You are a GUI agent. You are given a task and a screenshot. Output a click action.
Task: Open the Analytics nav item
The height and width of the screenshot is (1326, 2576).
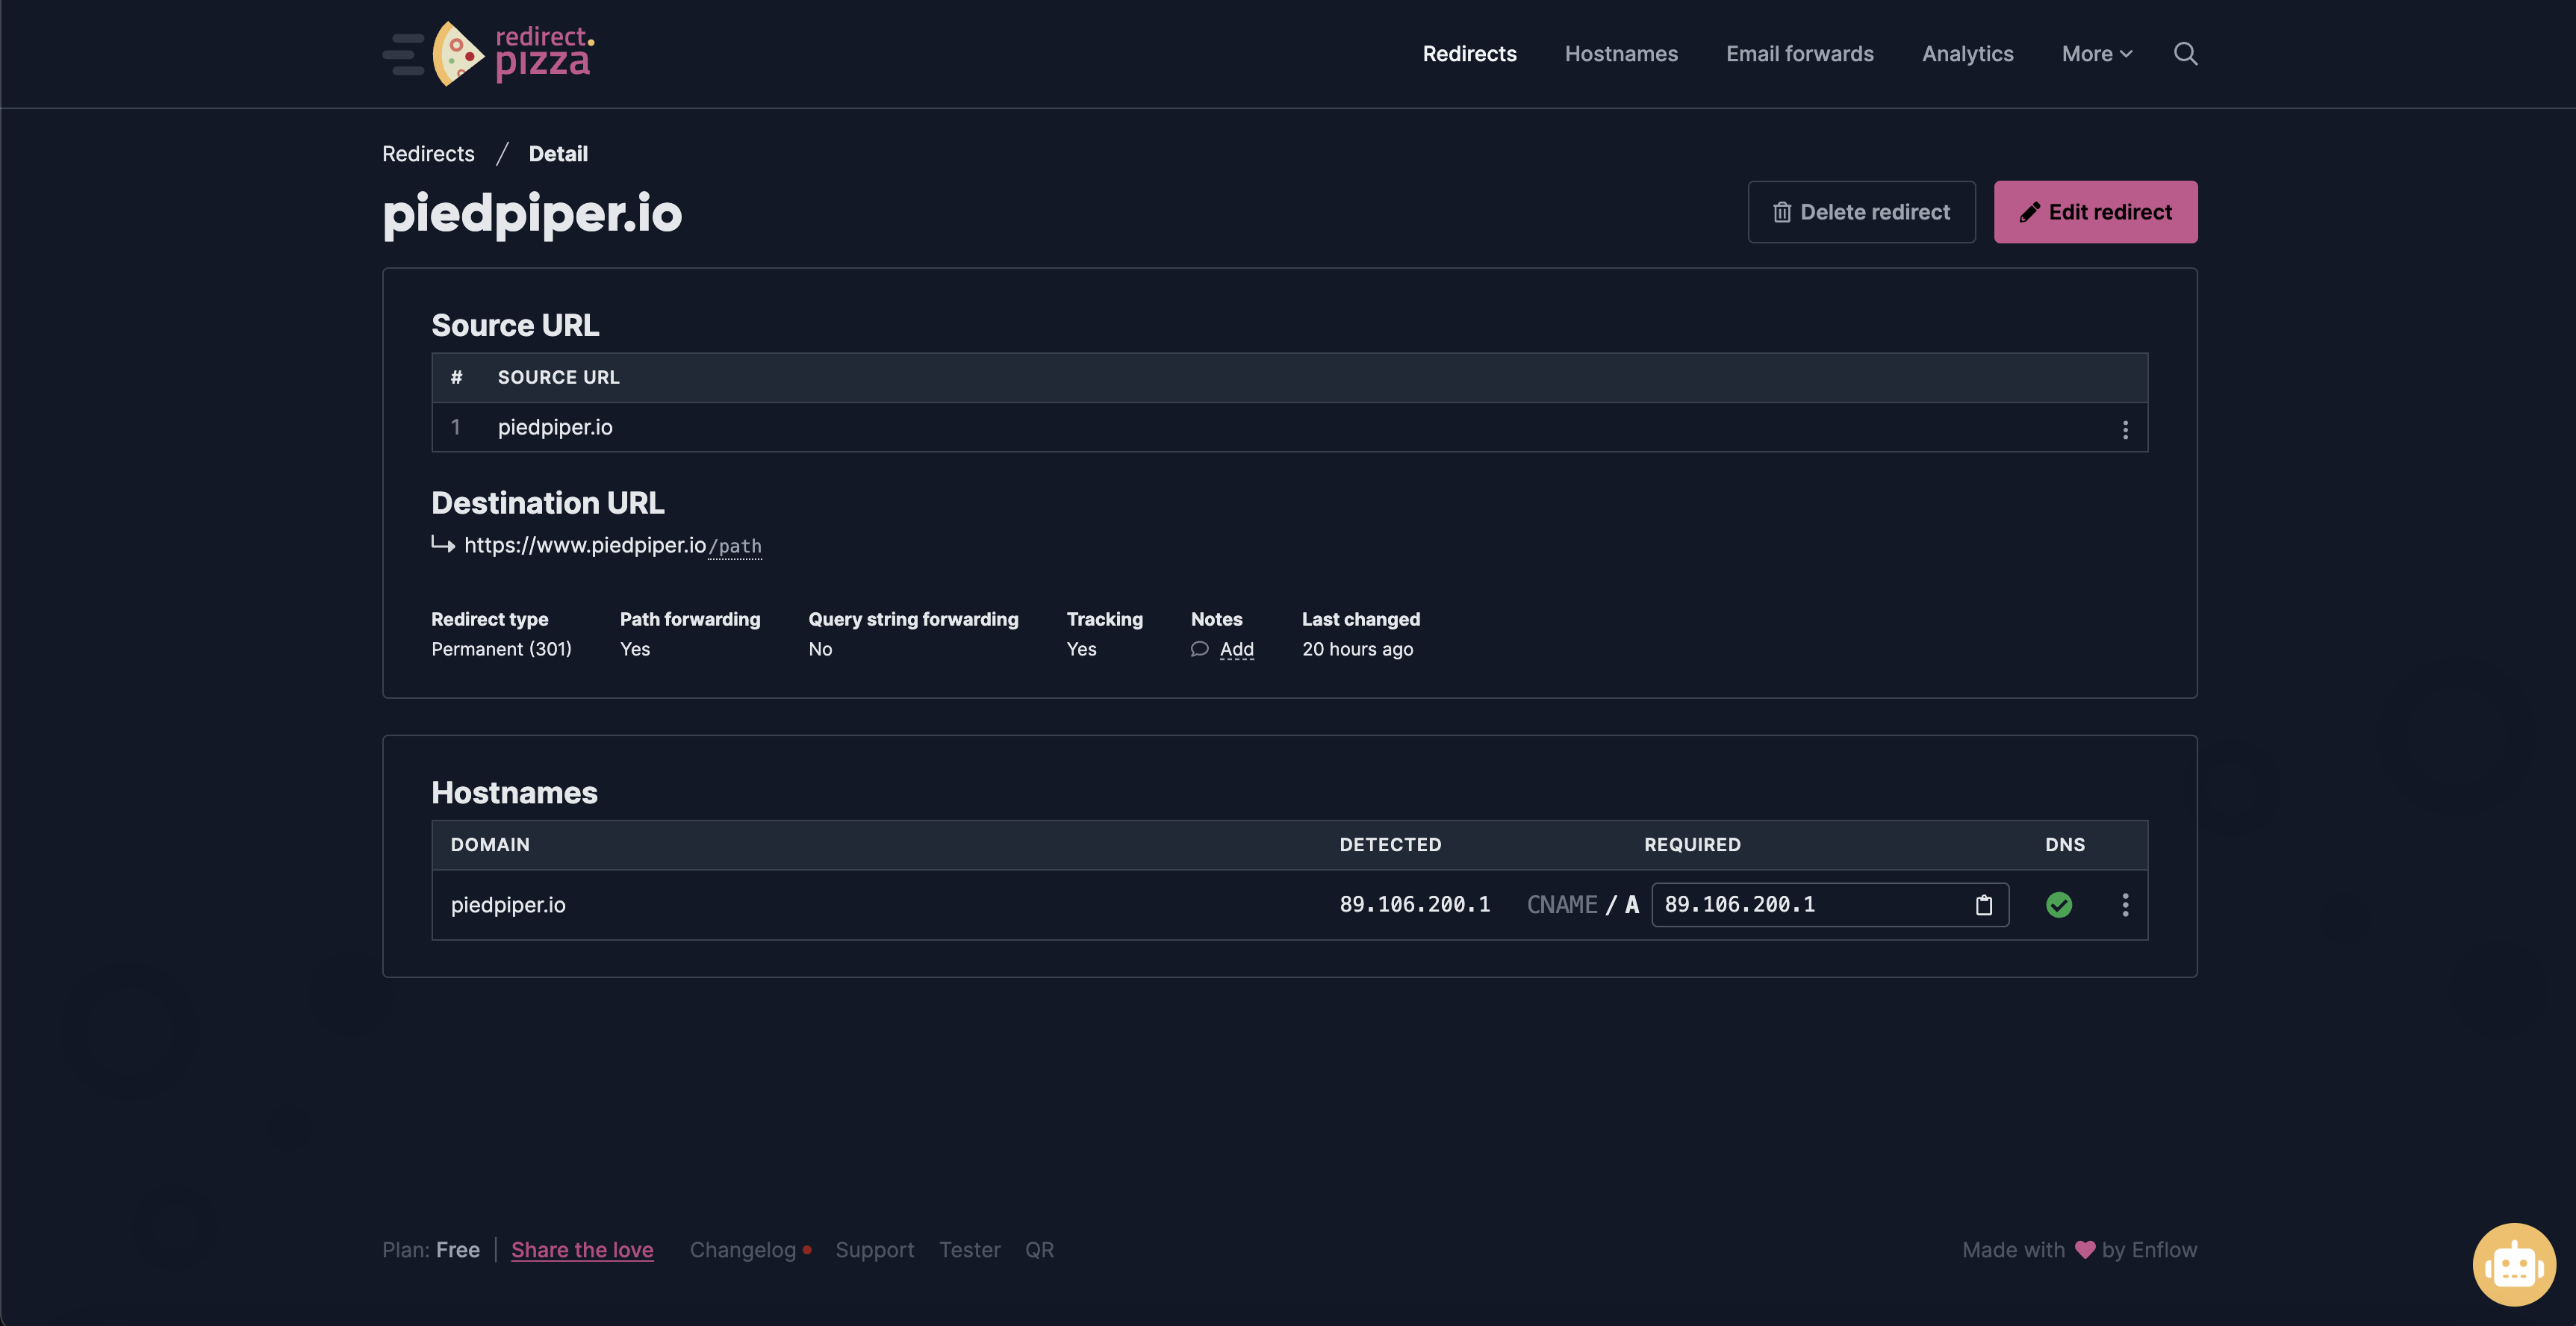coord(1967,54)
